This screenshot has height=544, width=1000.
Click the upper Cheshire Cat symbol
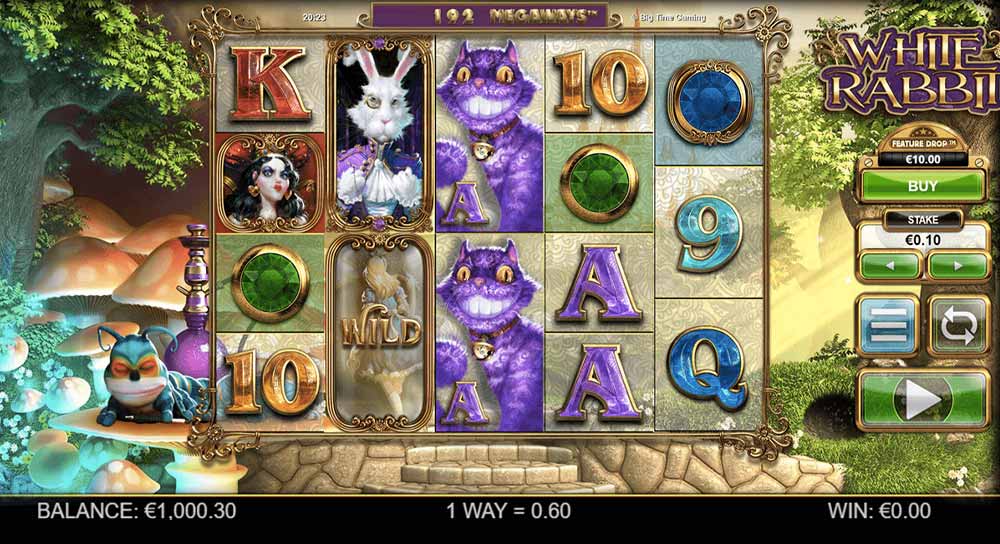click(x=490, y=135)
